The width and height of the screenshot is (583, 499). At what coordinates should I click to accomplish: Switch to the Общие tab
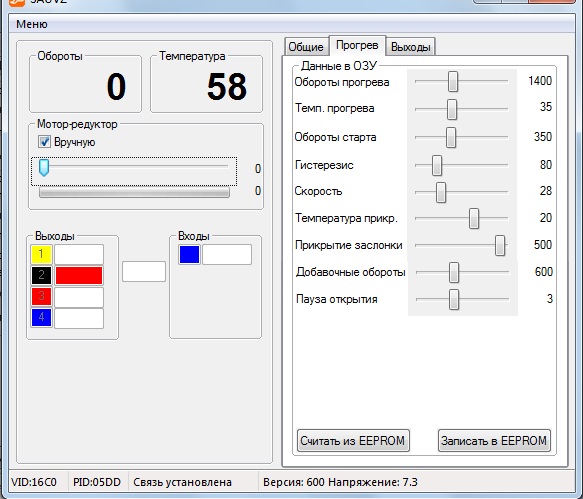[x=306, y=47]
